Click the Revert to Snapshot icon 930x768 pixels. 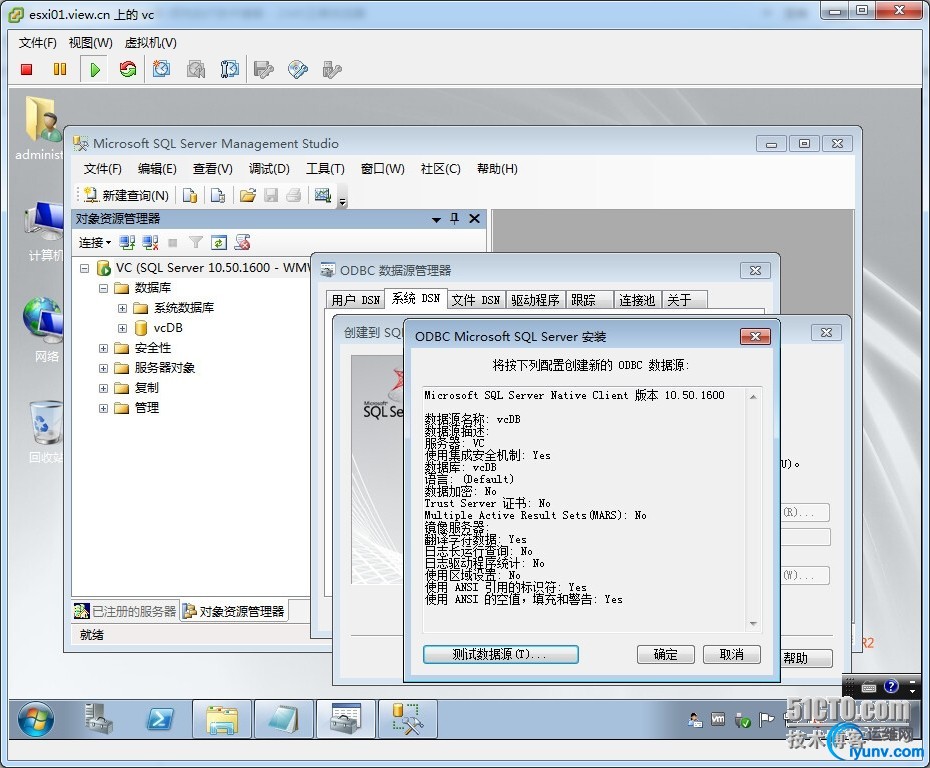pyautogui.click(x=196, y=69)
